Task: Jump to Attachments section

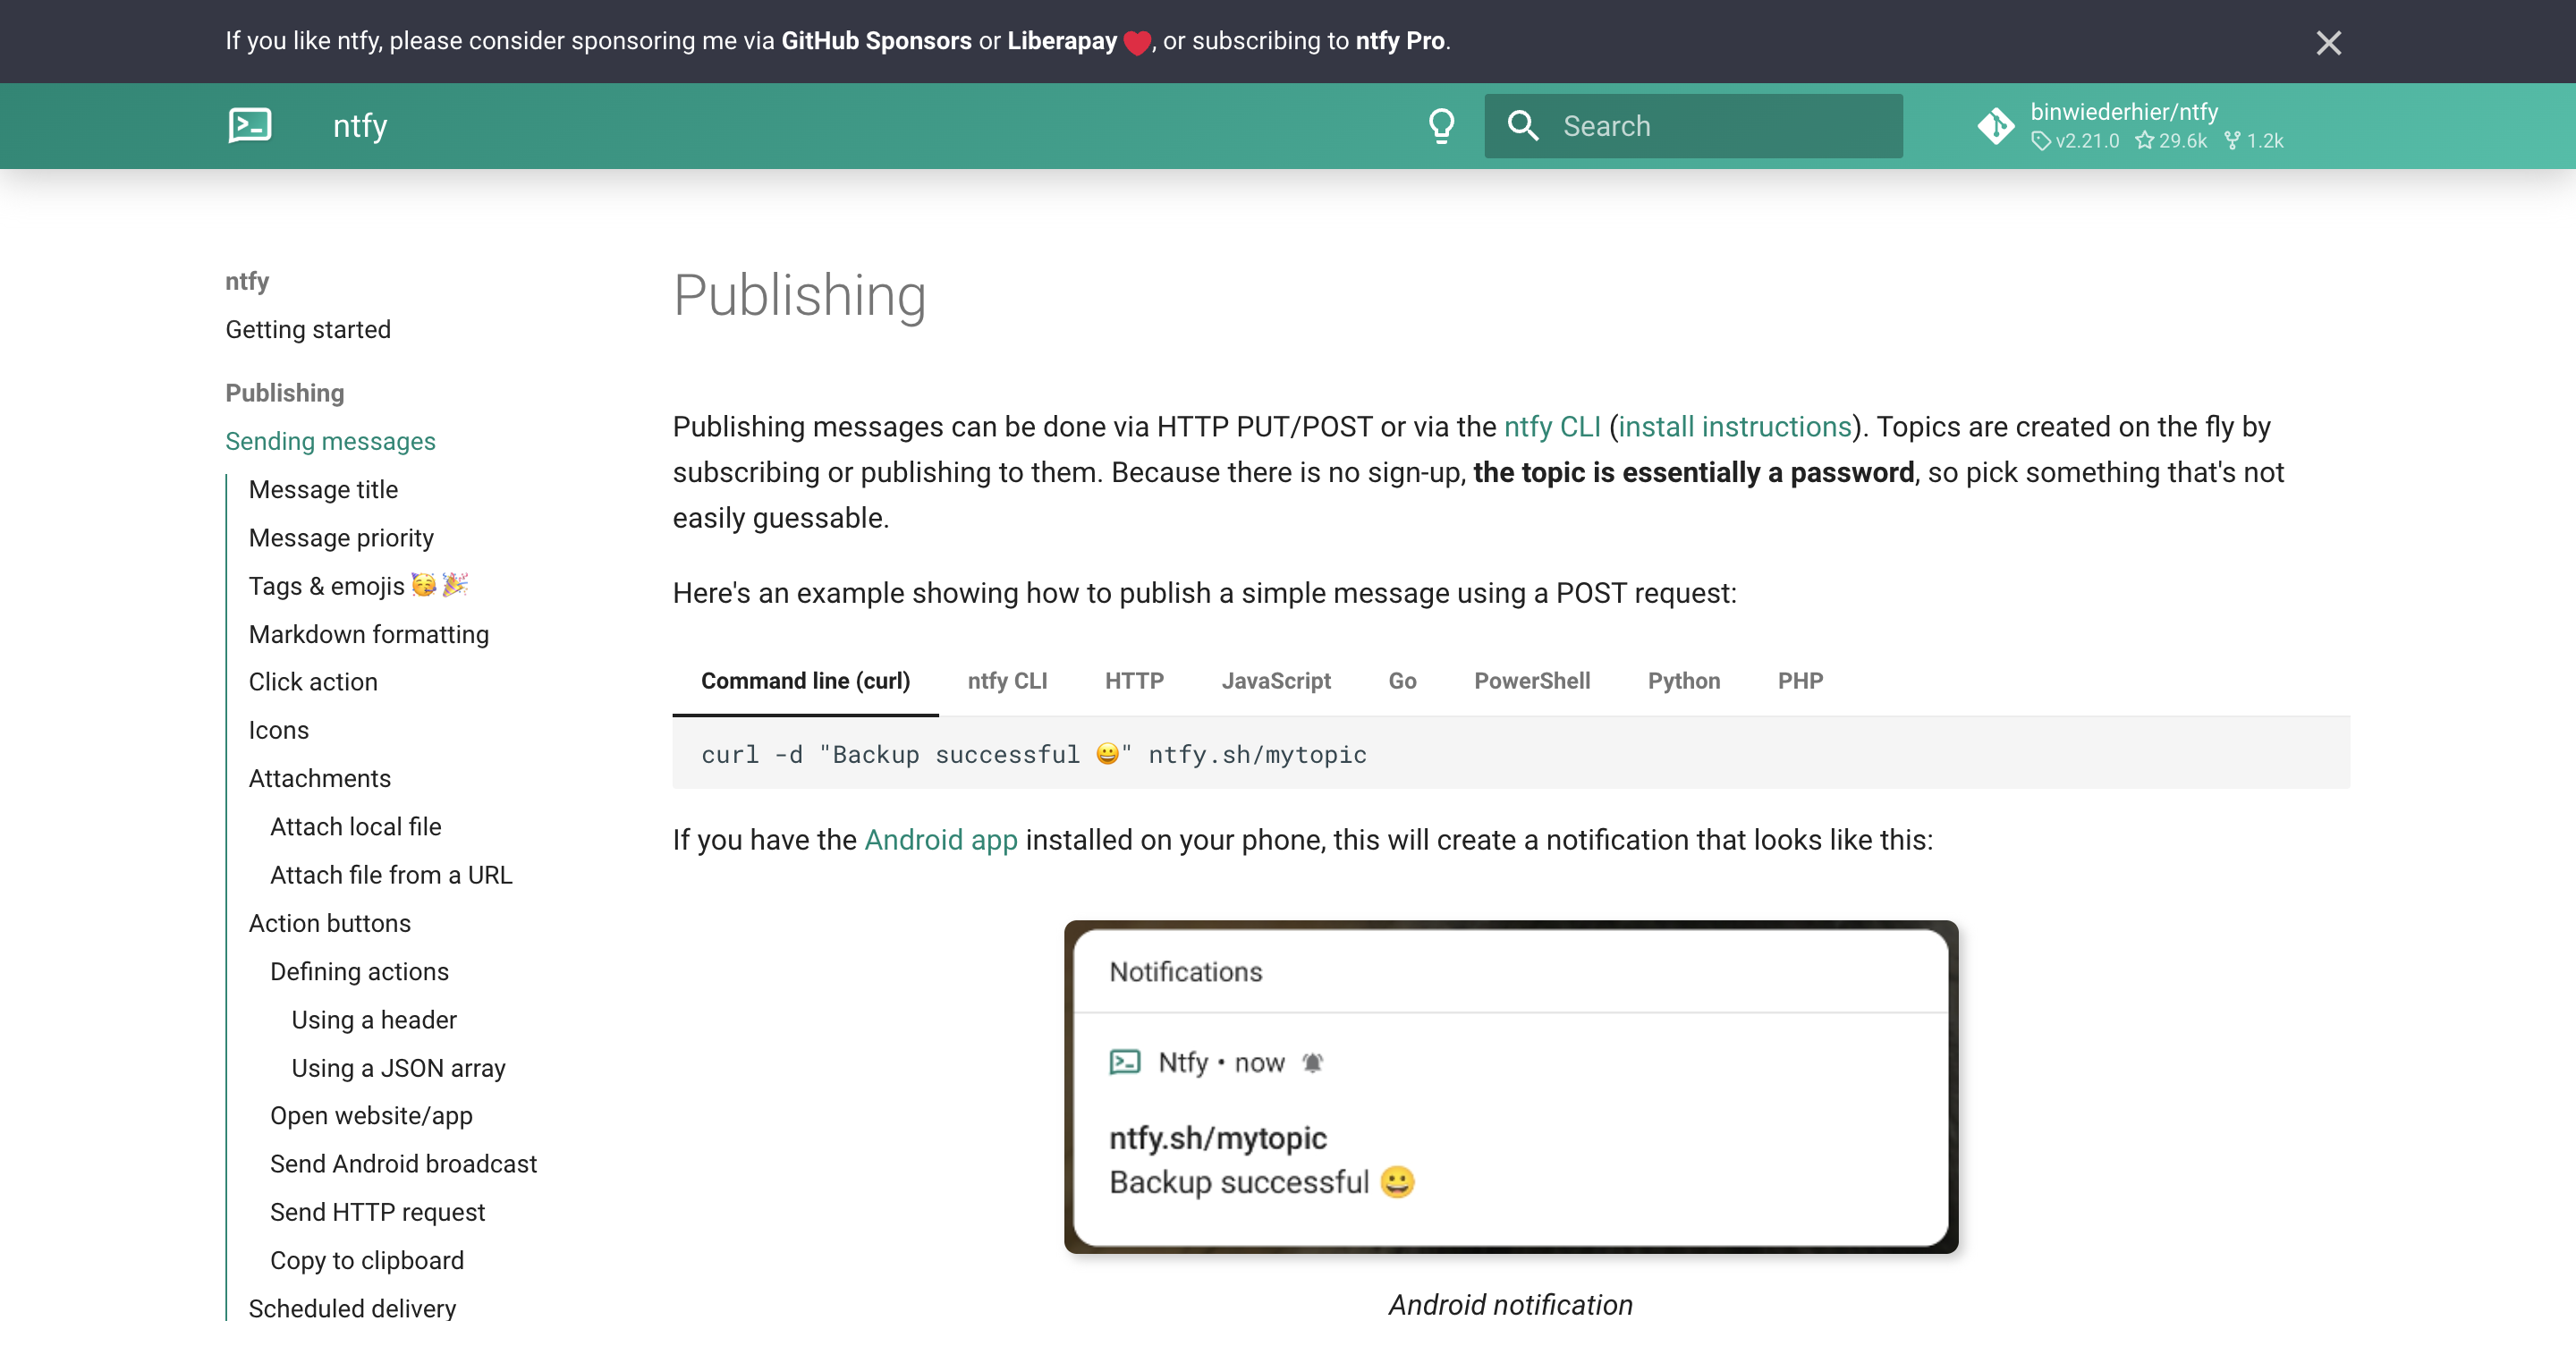Action: tap(320, 779)
